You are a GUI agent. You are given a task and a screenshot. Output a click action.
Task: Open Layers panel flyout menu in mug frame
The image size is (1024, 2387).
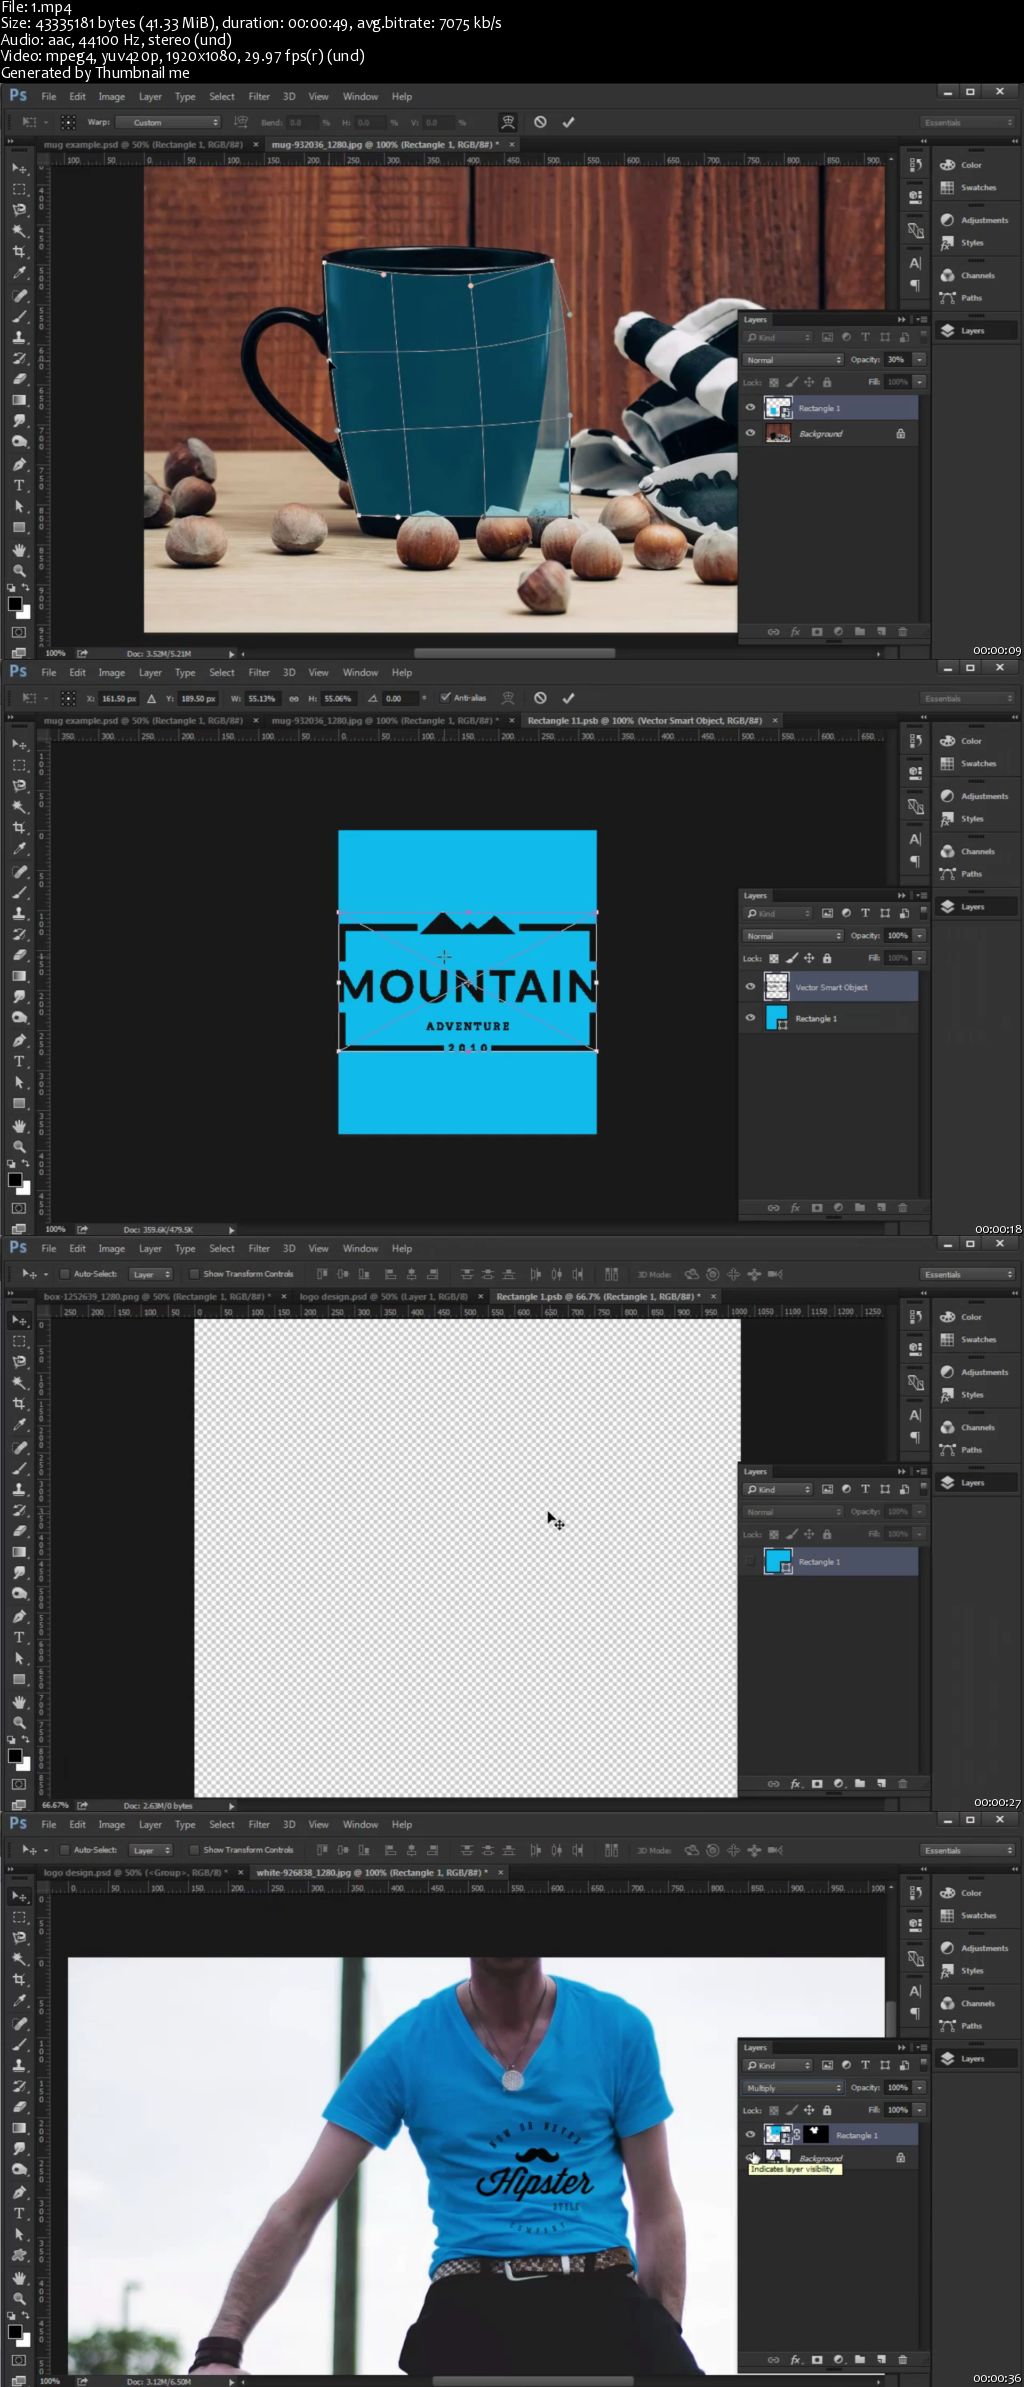coord(922,320)
